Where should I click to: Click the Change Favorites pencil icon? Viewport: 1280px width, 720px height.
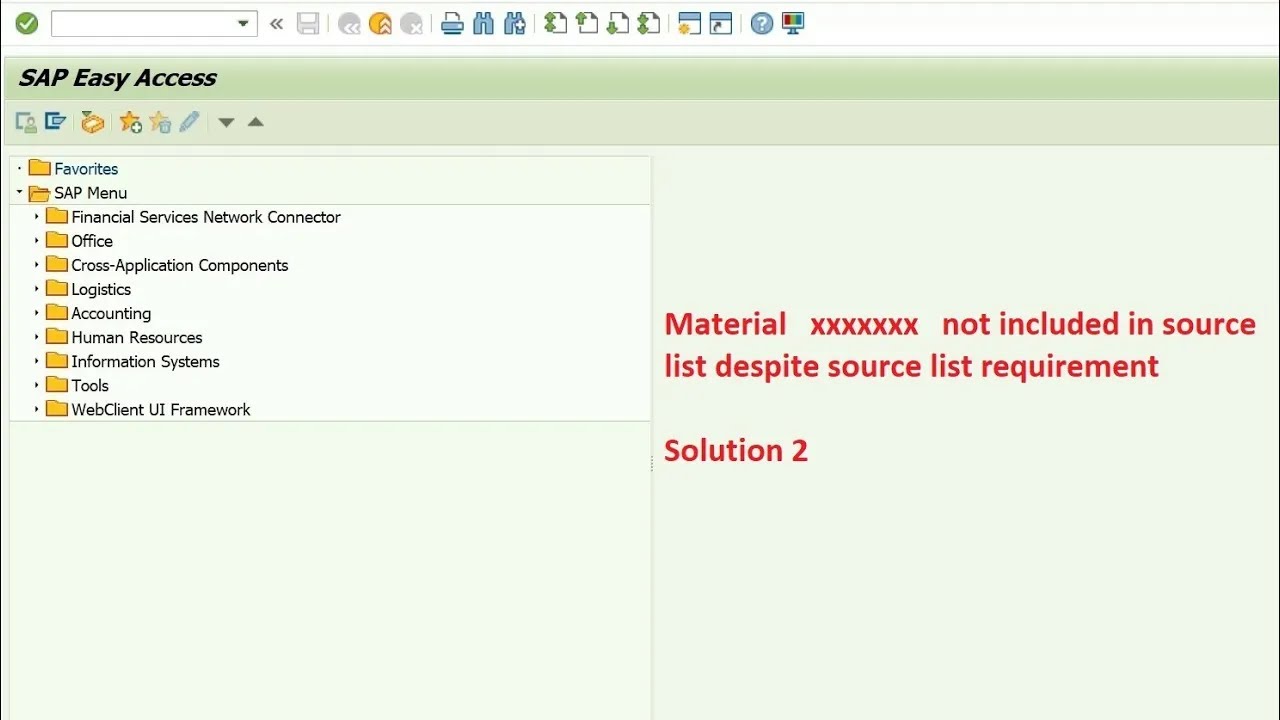(x=189, y=122)
